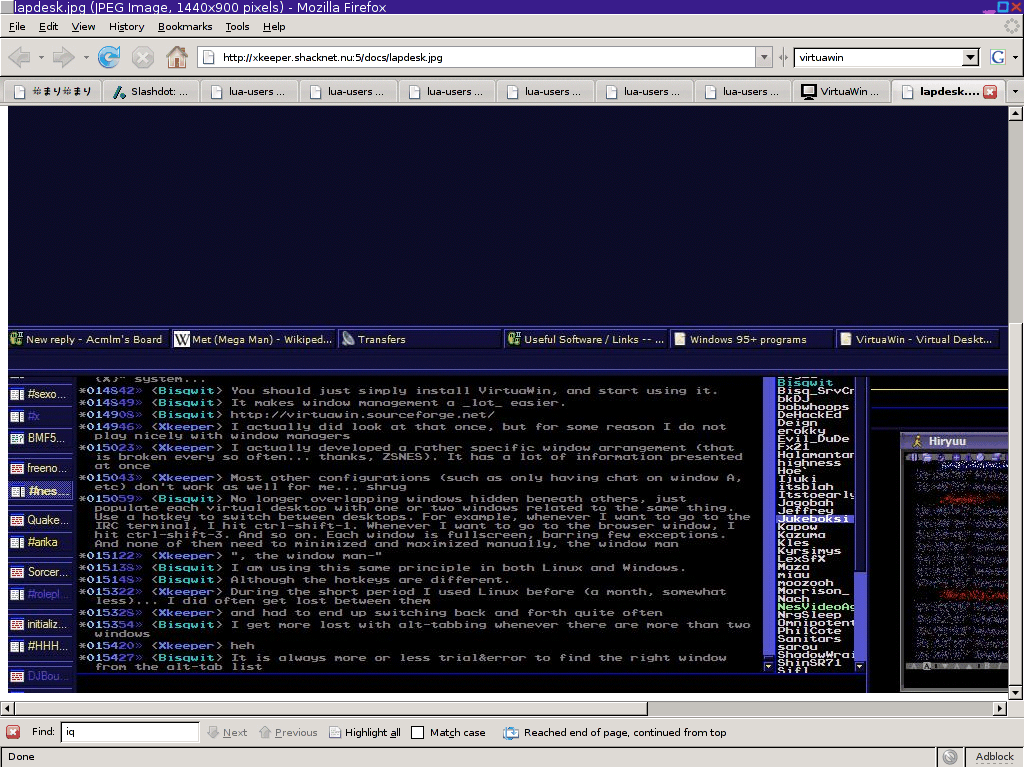Enable the Match case checkbox
The image size is (1024, 768).
pos(418,732)
